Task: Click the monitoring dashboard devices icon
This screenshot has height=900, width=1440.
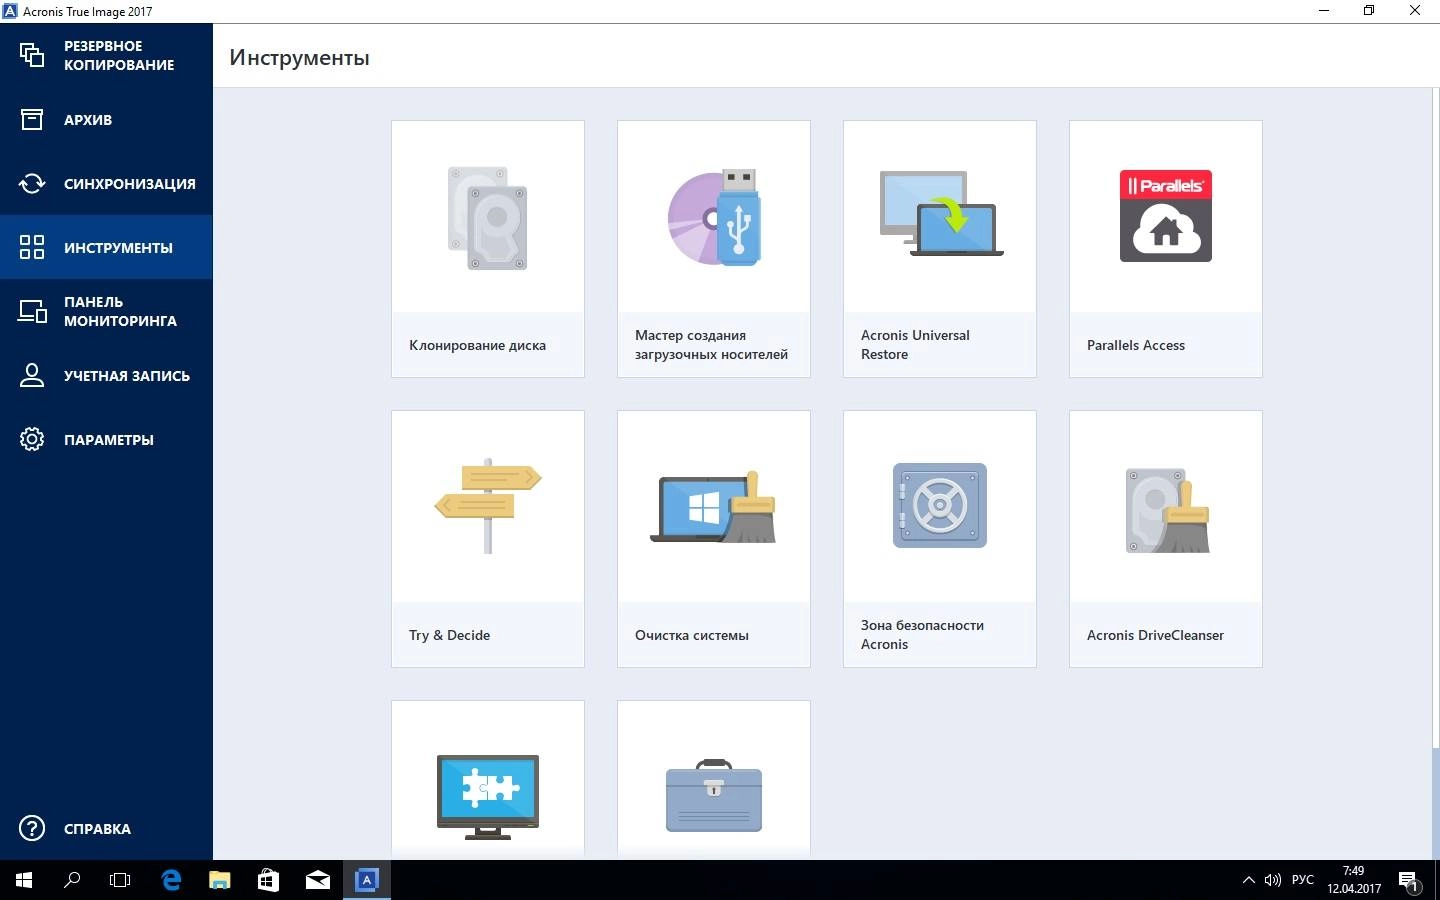Action: [x=32, y=311]
